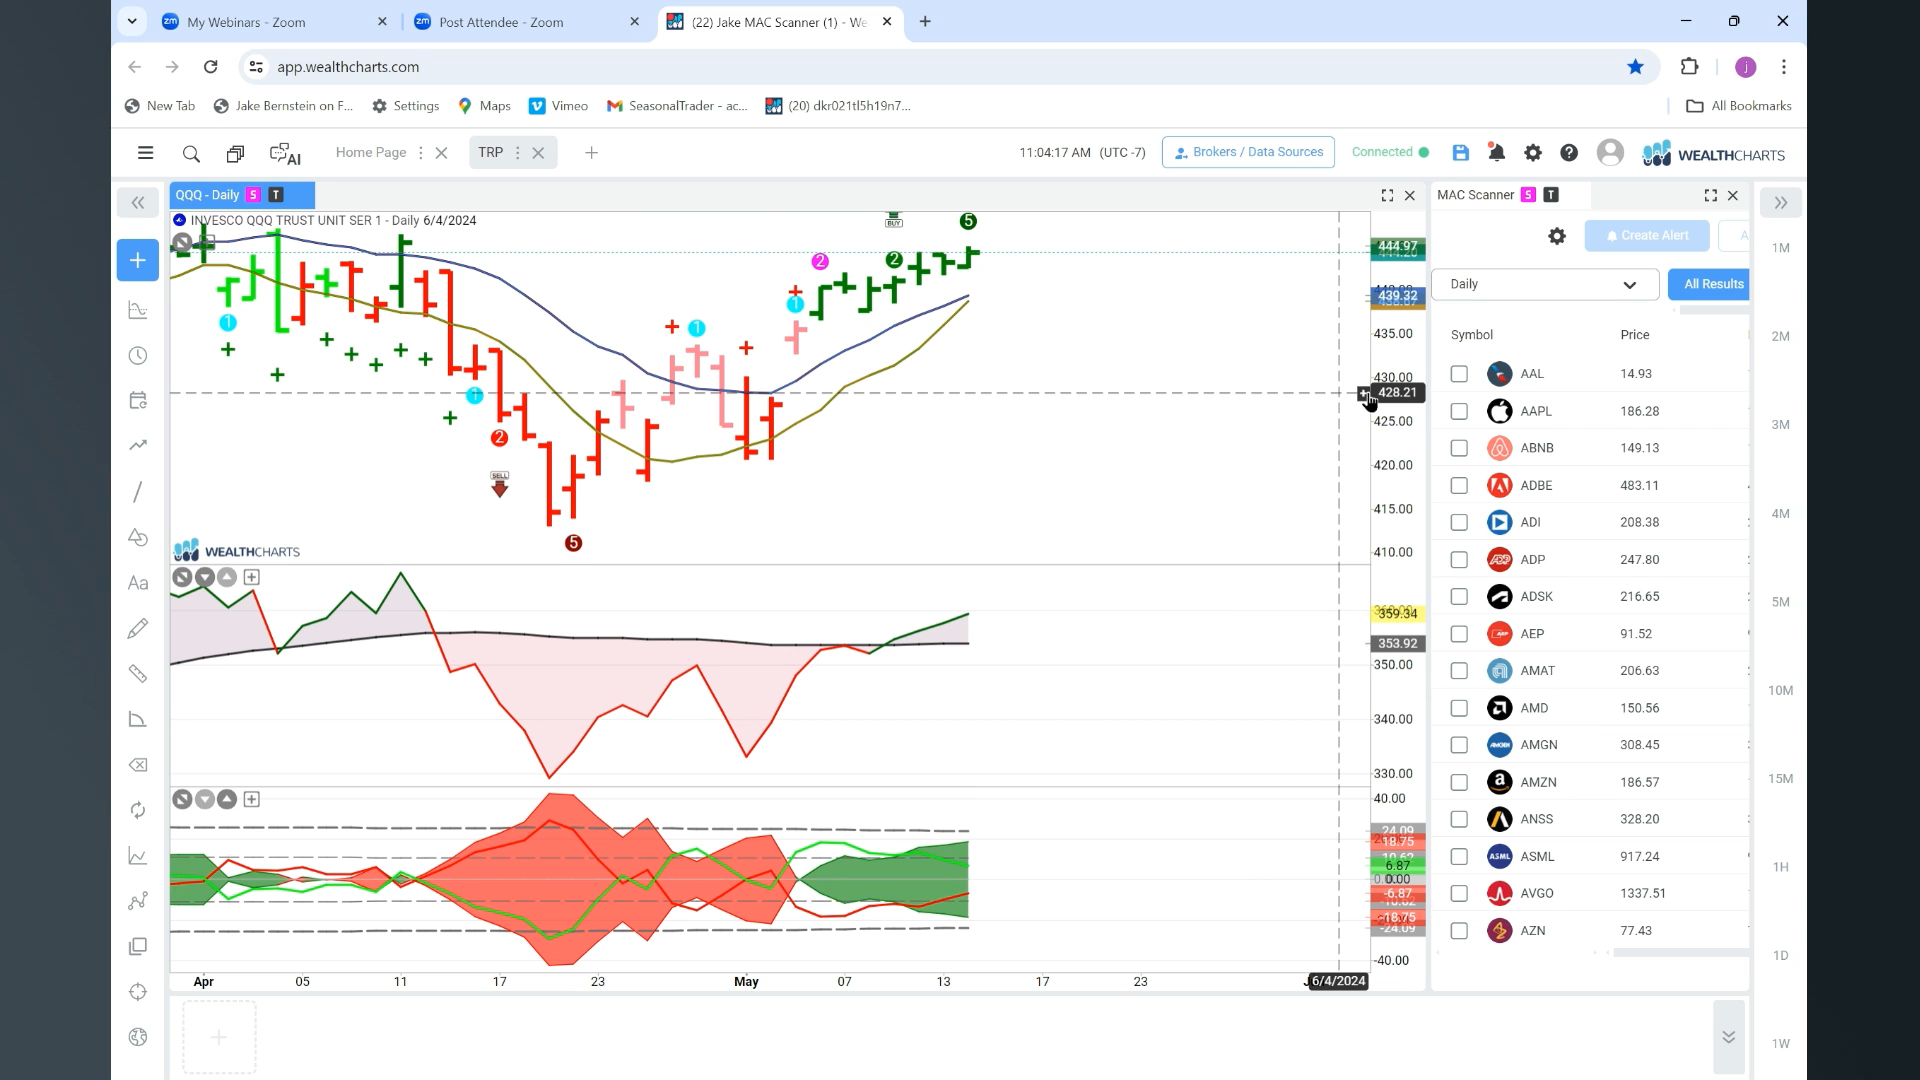Open the All Bookmarks folder
This screenshot has width=1920, height=1080.
click(1738, 106)
